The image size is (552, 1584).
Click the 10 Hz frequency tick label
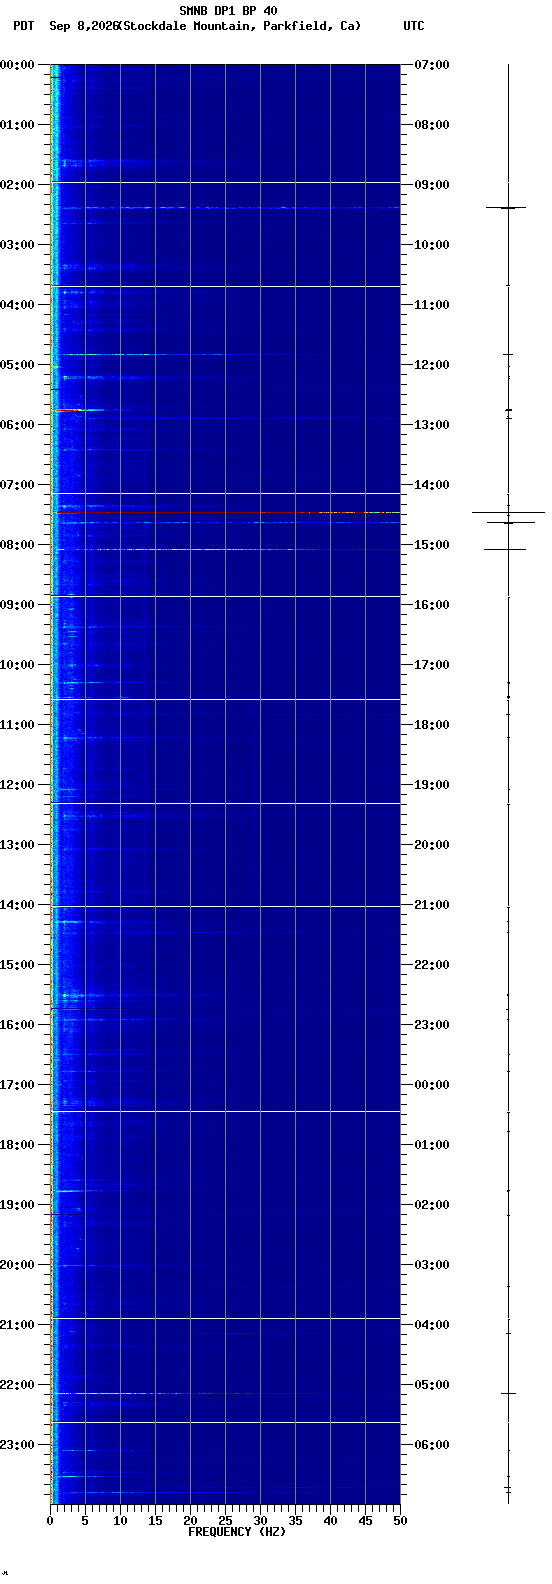[x=120, y=1521]
